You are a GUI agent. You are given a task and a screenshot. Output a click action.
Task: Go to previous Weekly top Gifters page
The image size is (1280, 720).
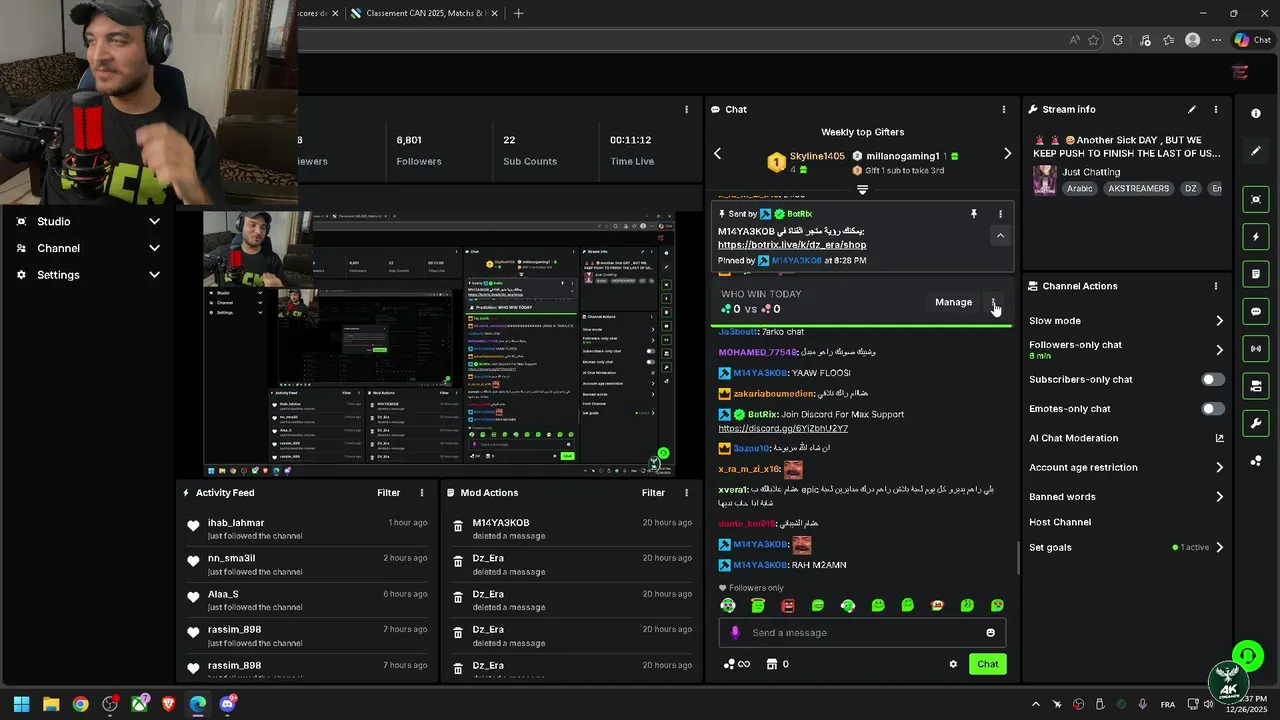[x=717, y=154]
